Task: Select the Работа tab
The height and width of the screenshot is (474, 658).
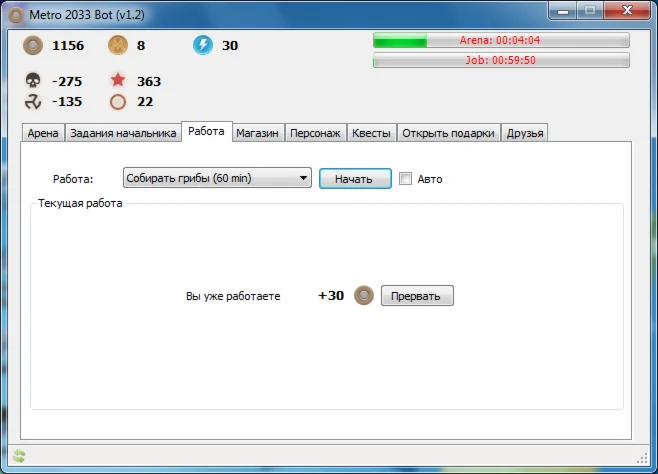Action: point(206,131)
